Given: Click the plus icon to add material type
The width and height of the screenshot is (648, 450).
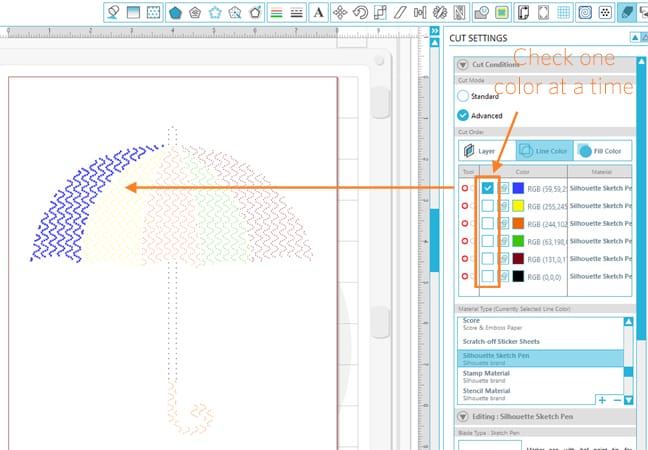Looking at the screenshot, I should coord(602,399).
